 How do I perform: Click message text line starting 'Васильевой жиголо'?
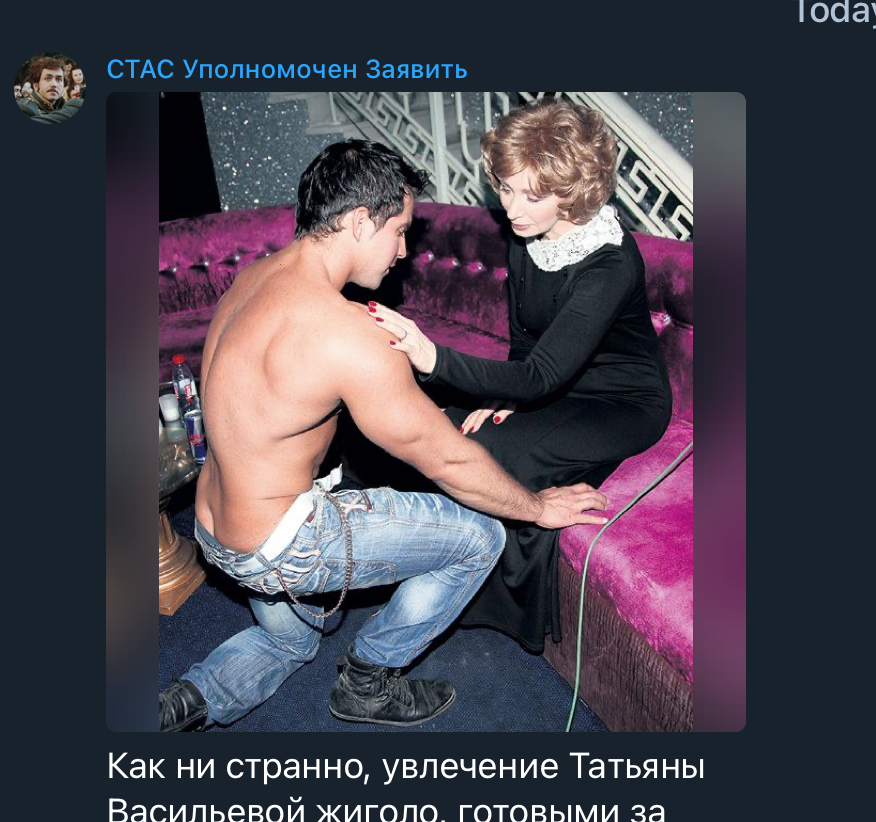[x=385, y=809]
